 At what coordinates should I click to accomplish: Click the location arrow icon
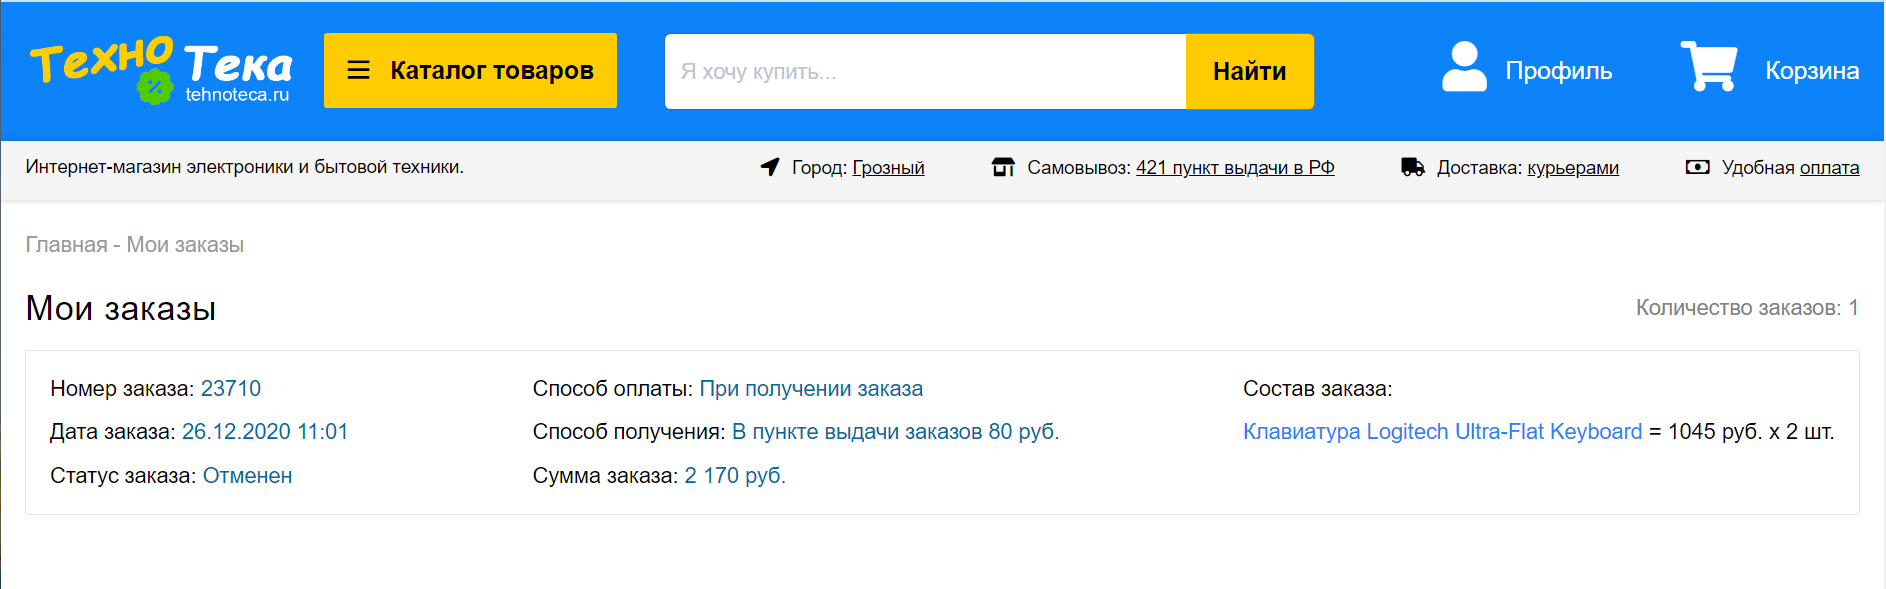770,167
